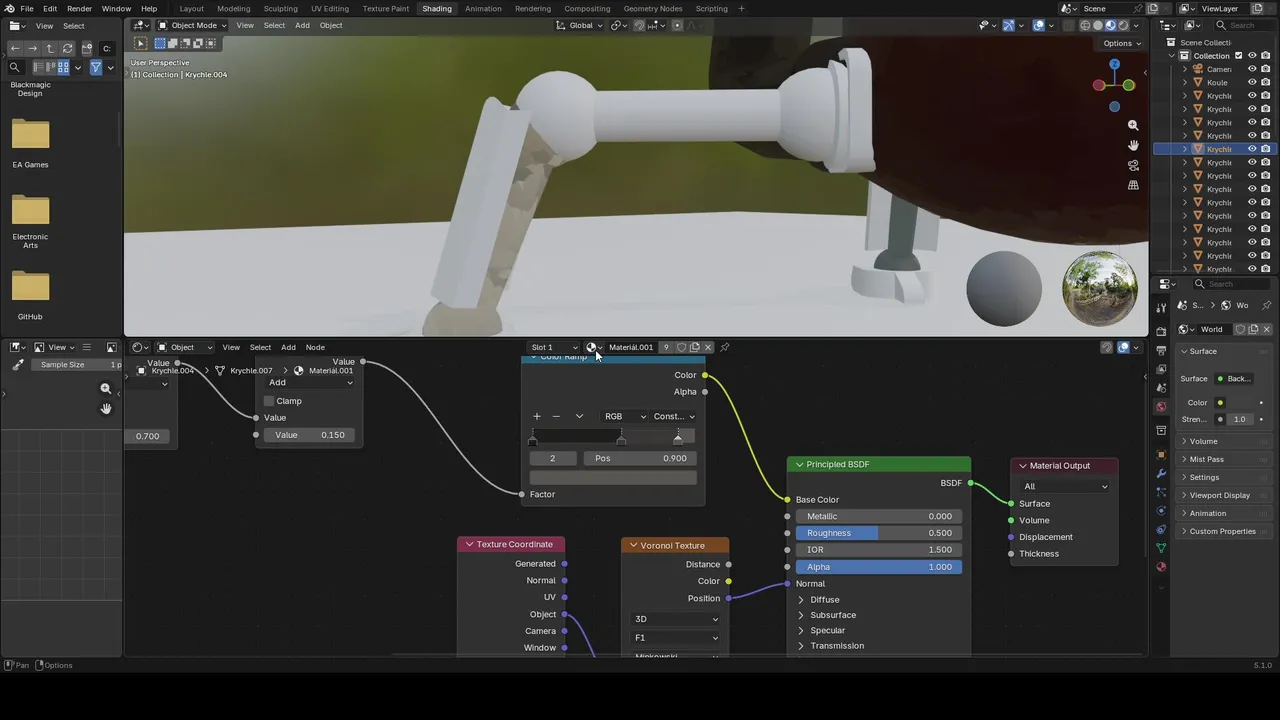
Task: Hide Koule object with eye icon
Action: click(1252, 83)
